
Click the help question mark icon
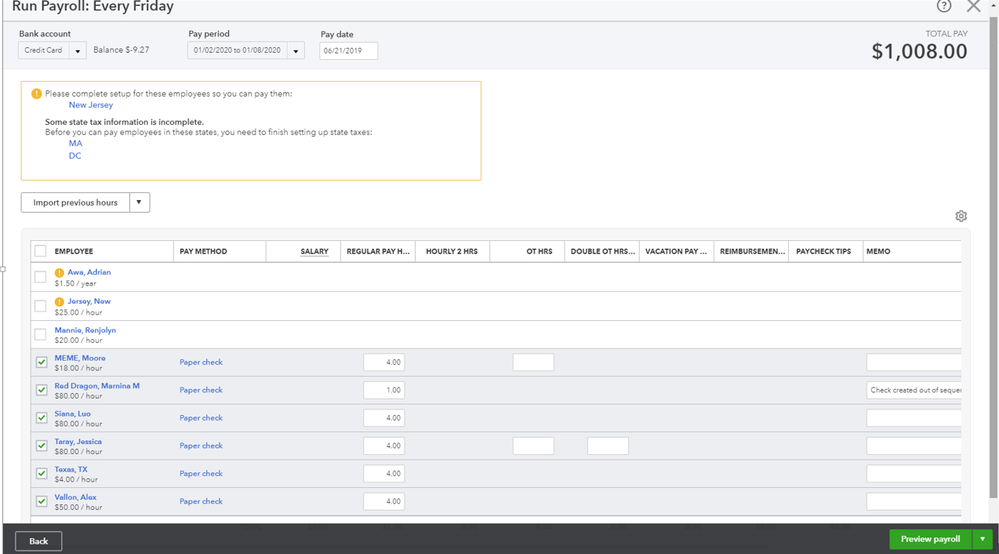tap(944, 7)
